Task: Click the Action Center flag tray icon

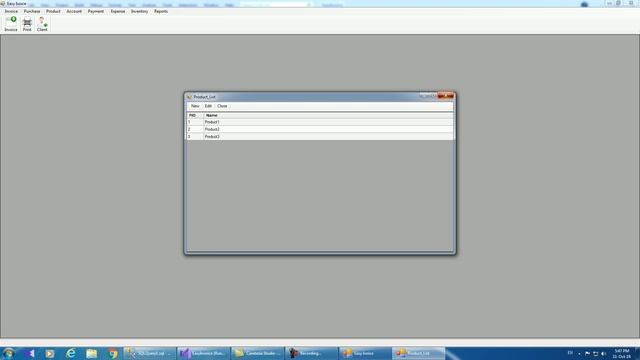Action: pyautogui.click(x=587, y=354)
